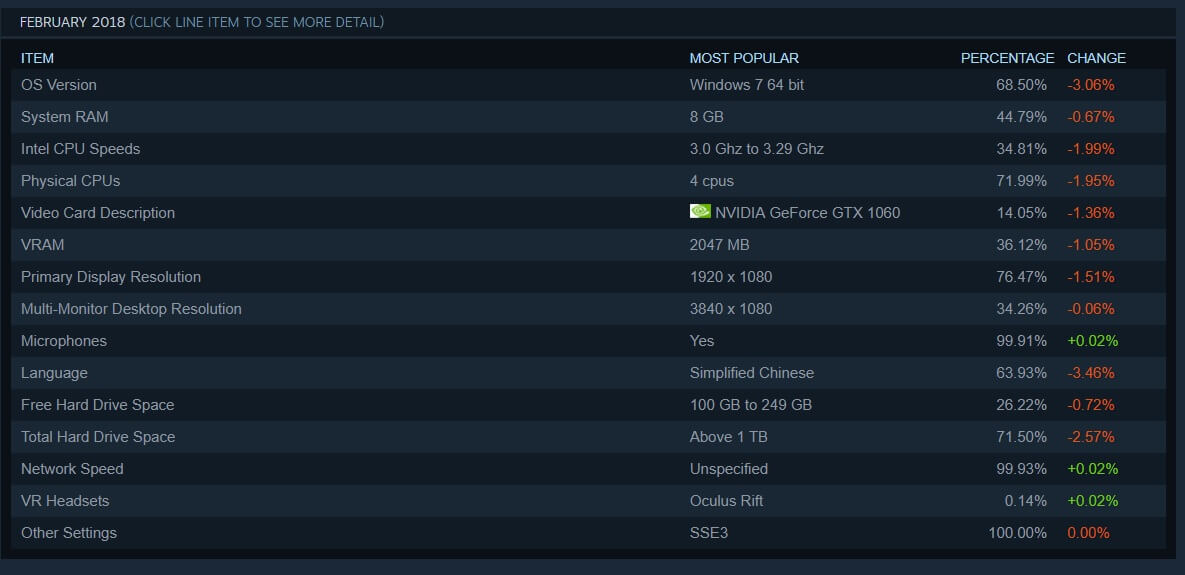Open Physical CPUs details
Screen dimensions: 1185x575
(70, 181)
